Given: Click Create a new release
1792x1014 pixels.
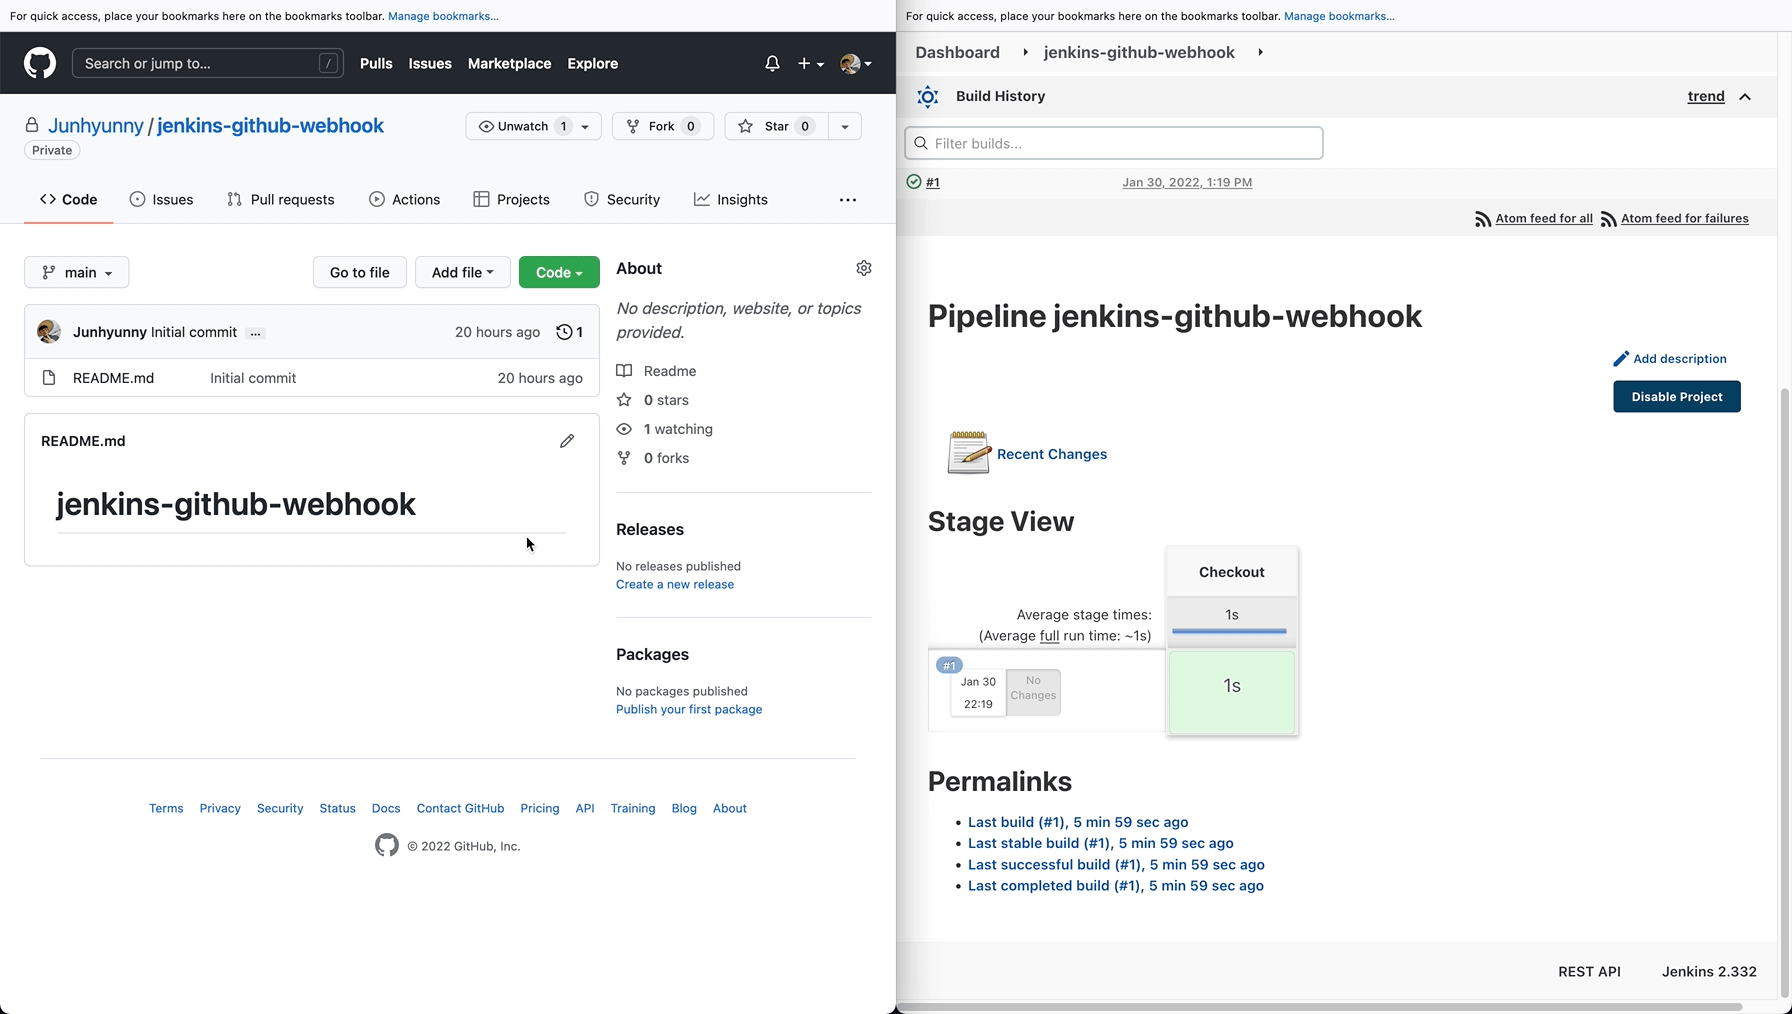Looking at the screenshot, I should click(x=675, y=584).
